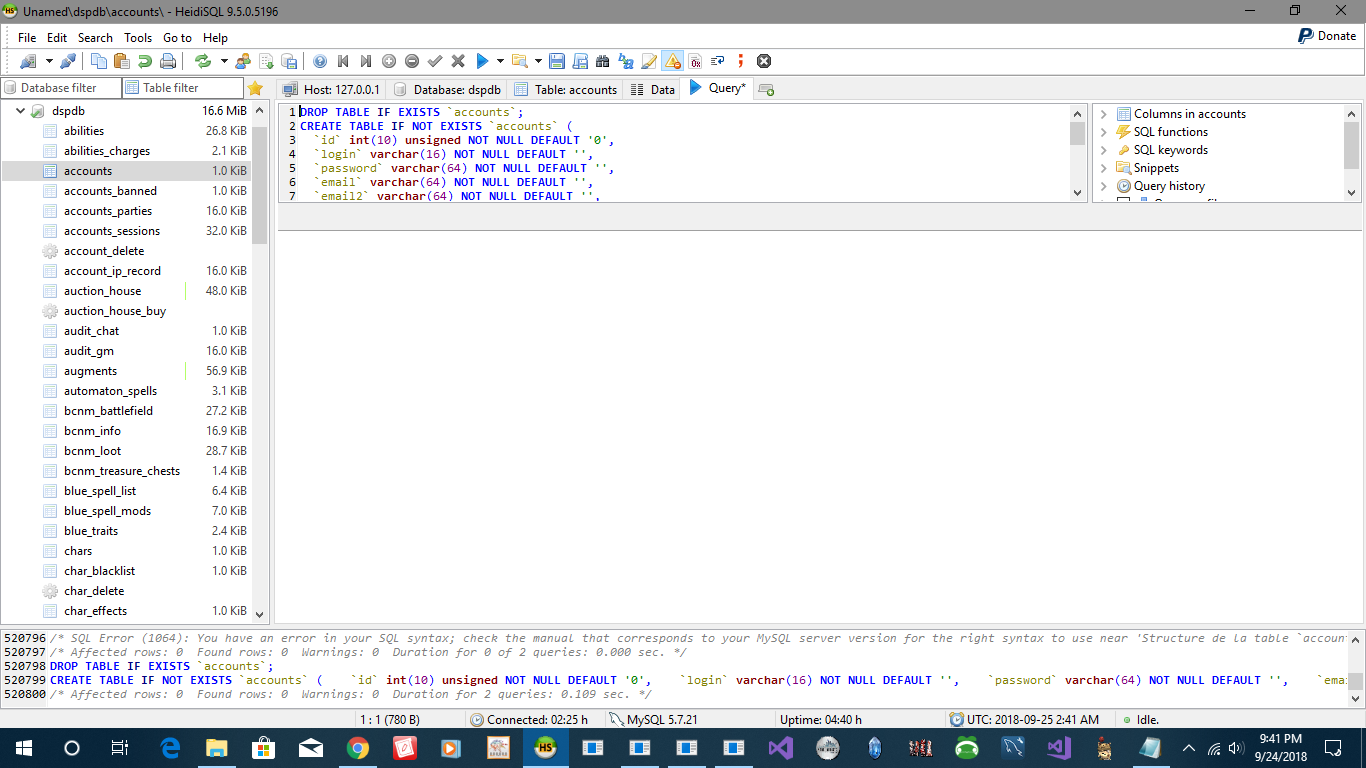This screenshot has height=768, width=1366.
Task: Open a new query tab with plus icon
Action: tap(767, 89)
